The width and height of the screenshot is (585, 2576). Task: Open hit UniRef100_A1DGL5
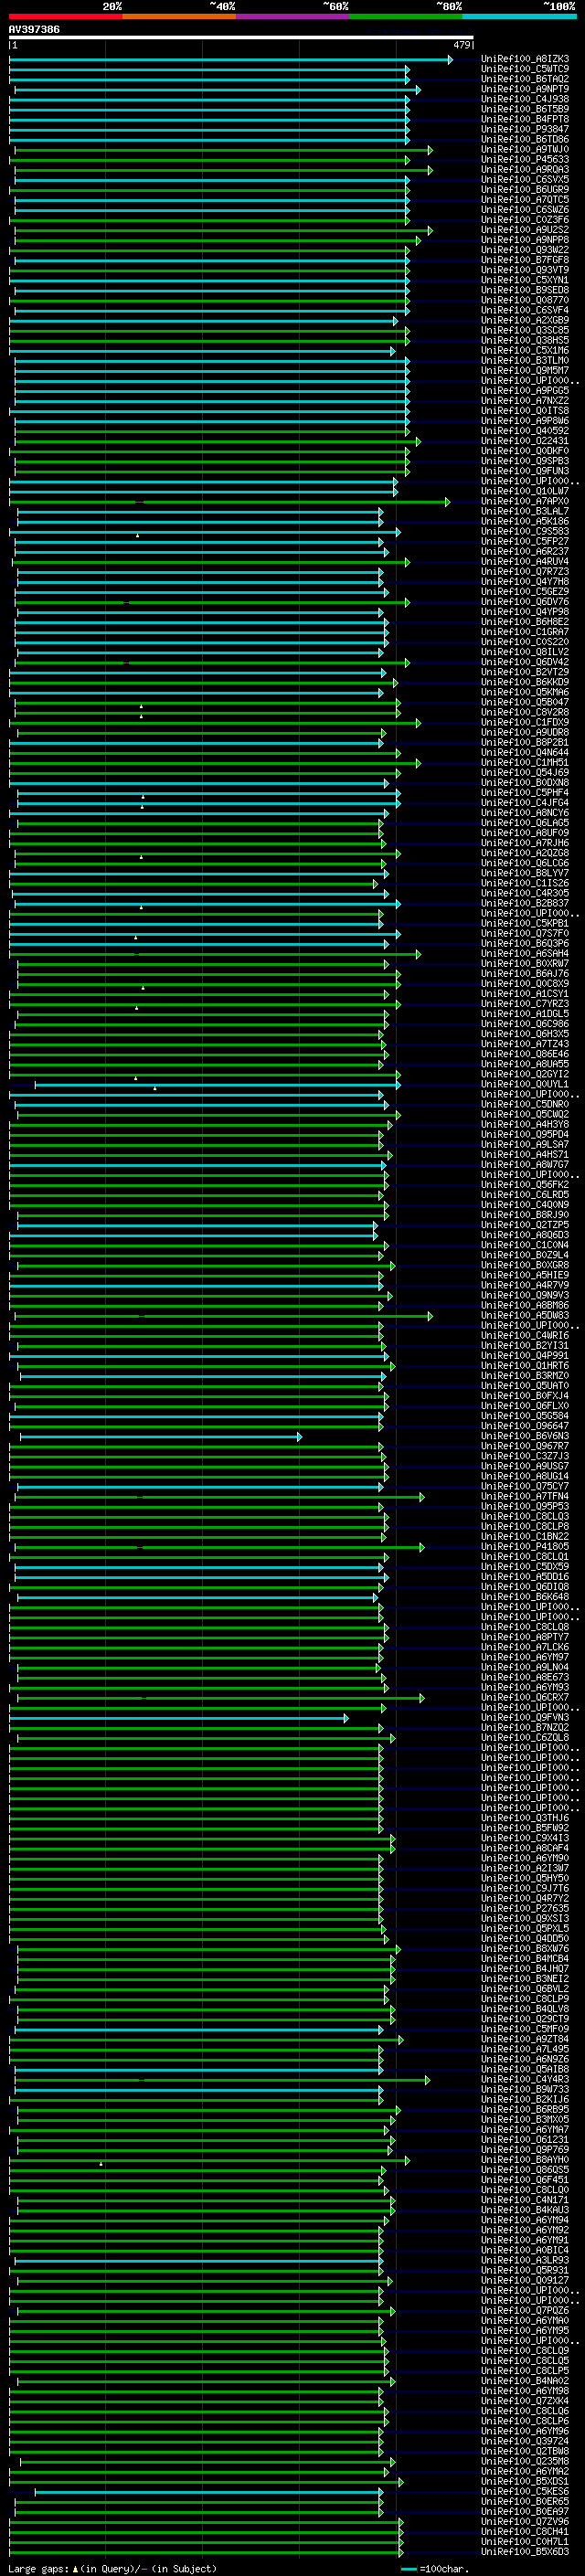point(525,1014)
